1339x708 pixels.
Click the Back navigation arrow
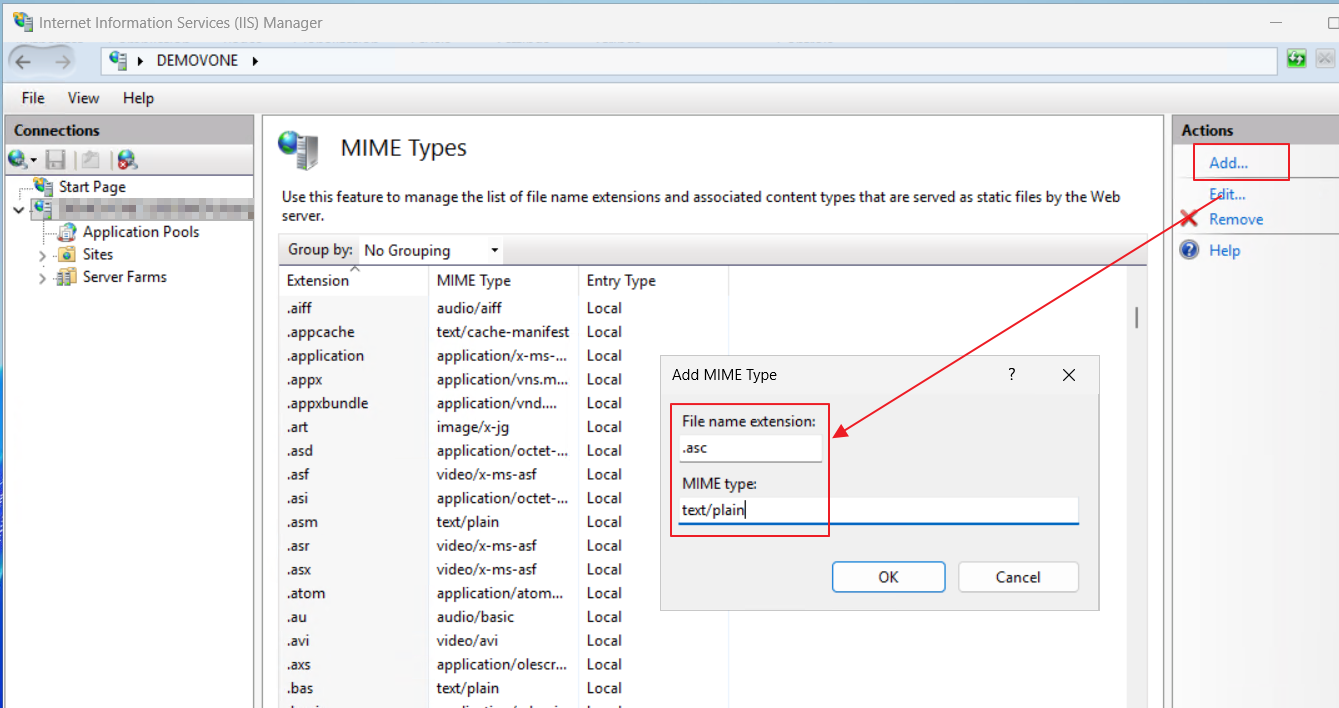click(23, 61)
